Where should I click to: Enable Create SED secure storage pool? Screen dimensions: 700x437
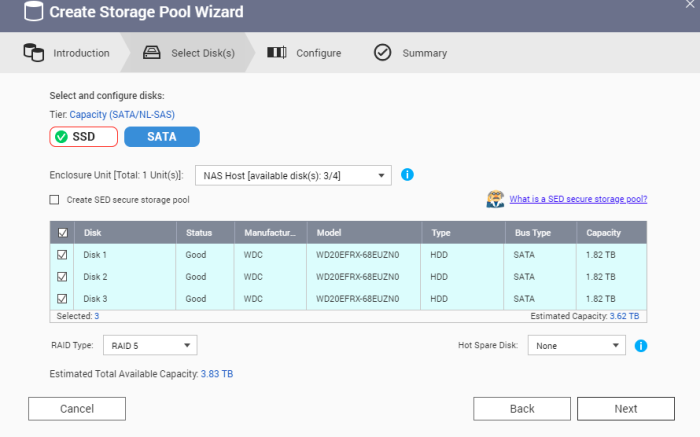(55, 200)
